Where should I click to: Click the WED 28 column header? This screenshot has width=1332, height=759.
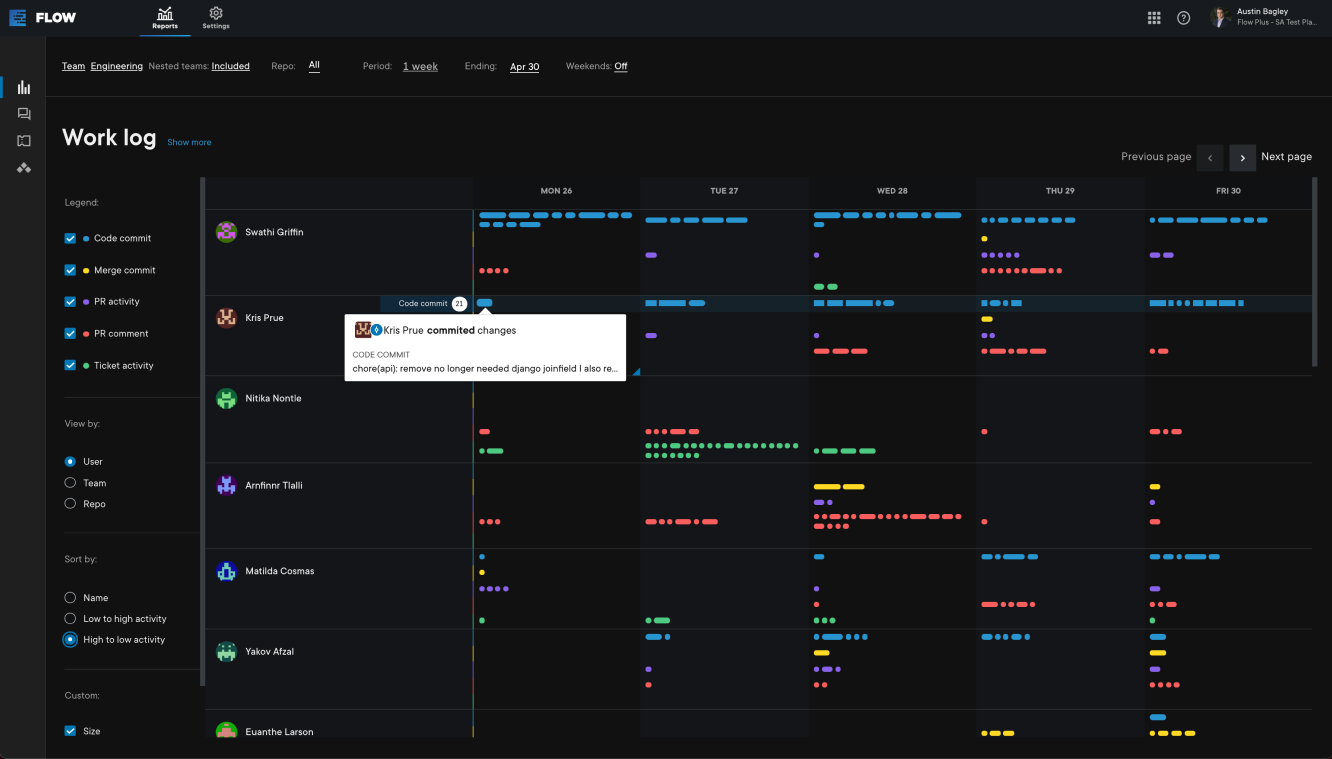coord(892,191)
